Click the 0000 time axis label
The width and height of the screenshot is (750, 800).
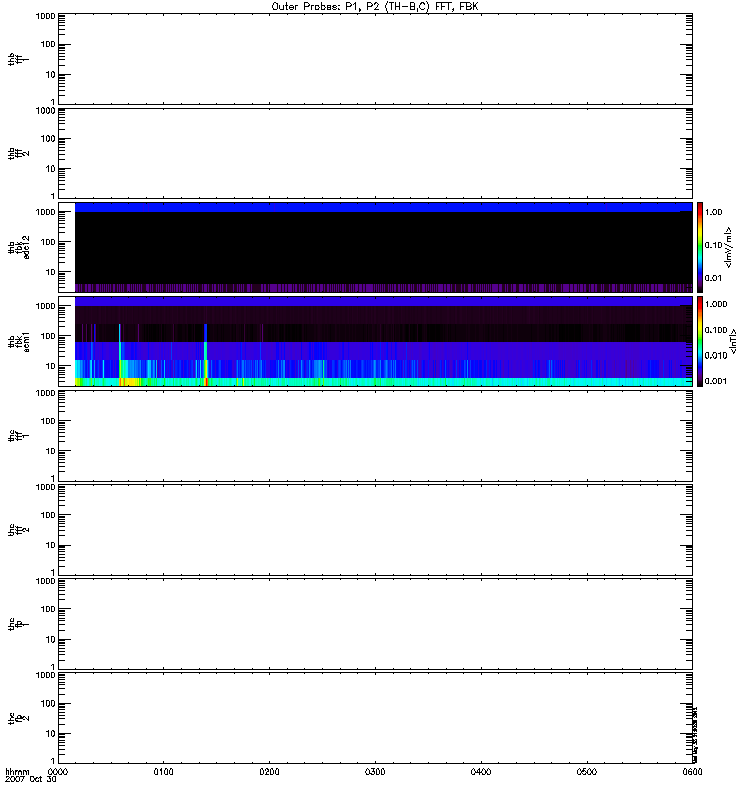58,772
